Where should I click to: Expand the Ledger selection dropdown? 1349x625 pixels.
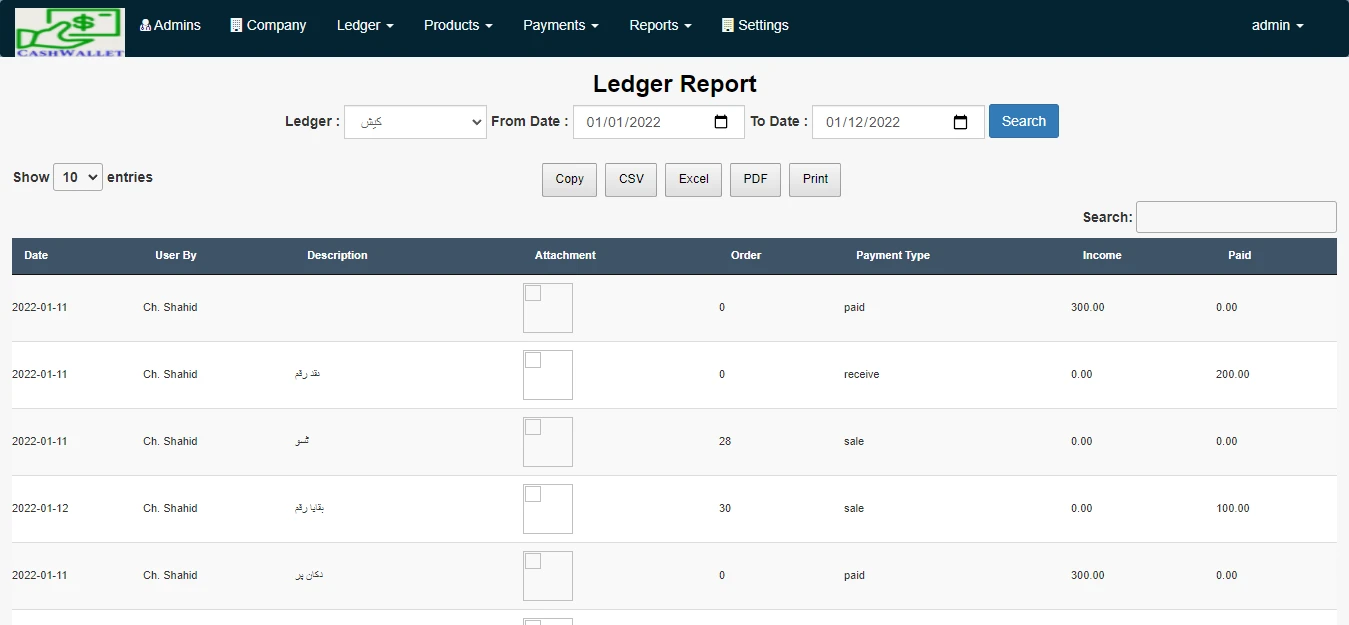click(415, 122)
